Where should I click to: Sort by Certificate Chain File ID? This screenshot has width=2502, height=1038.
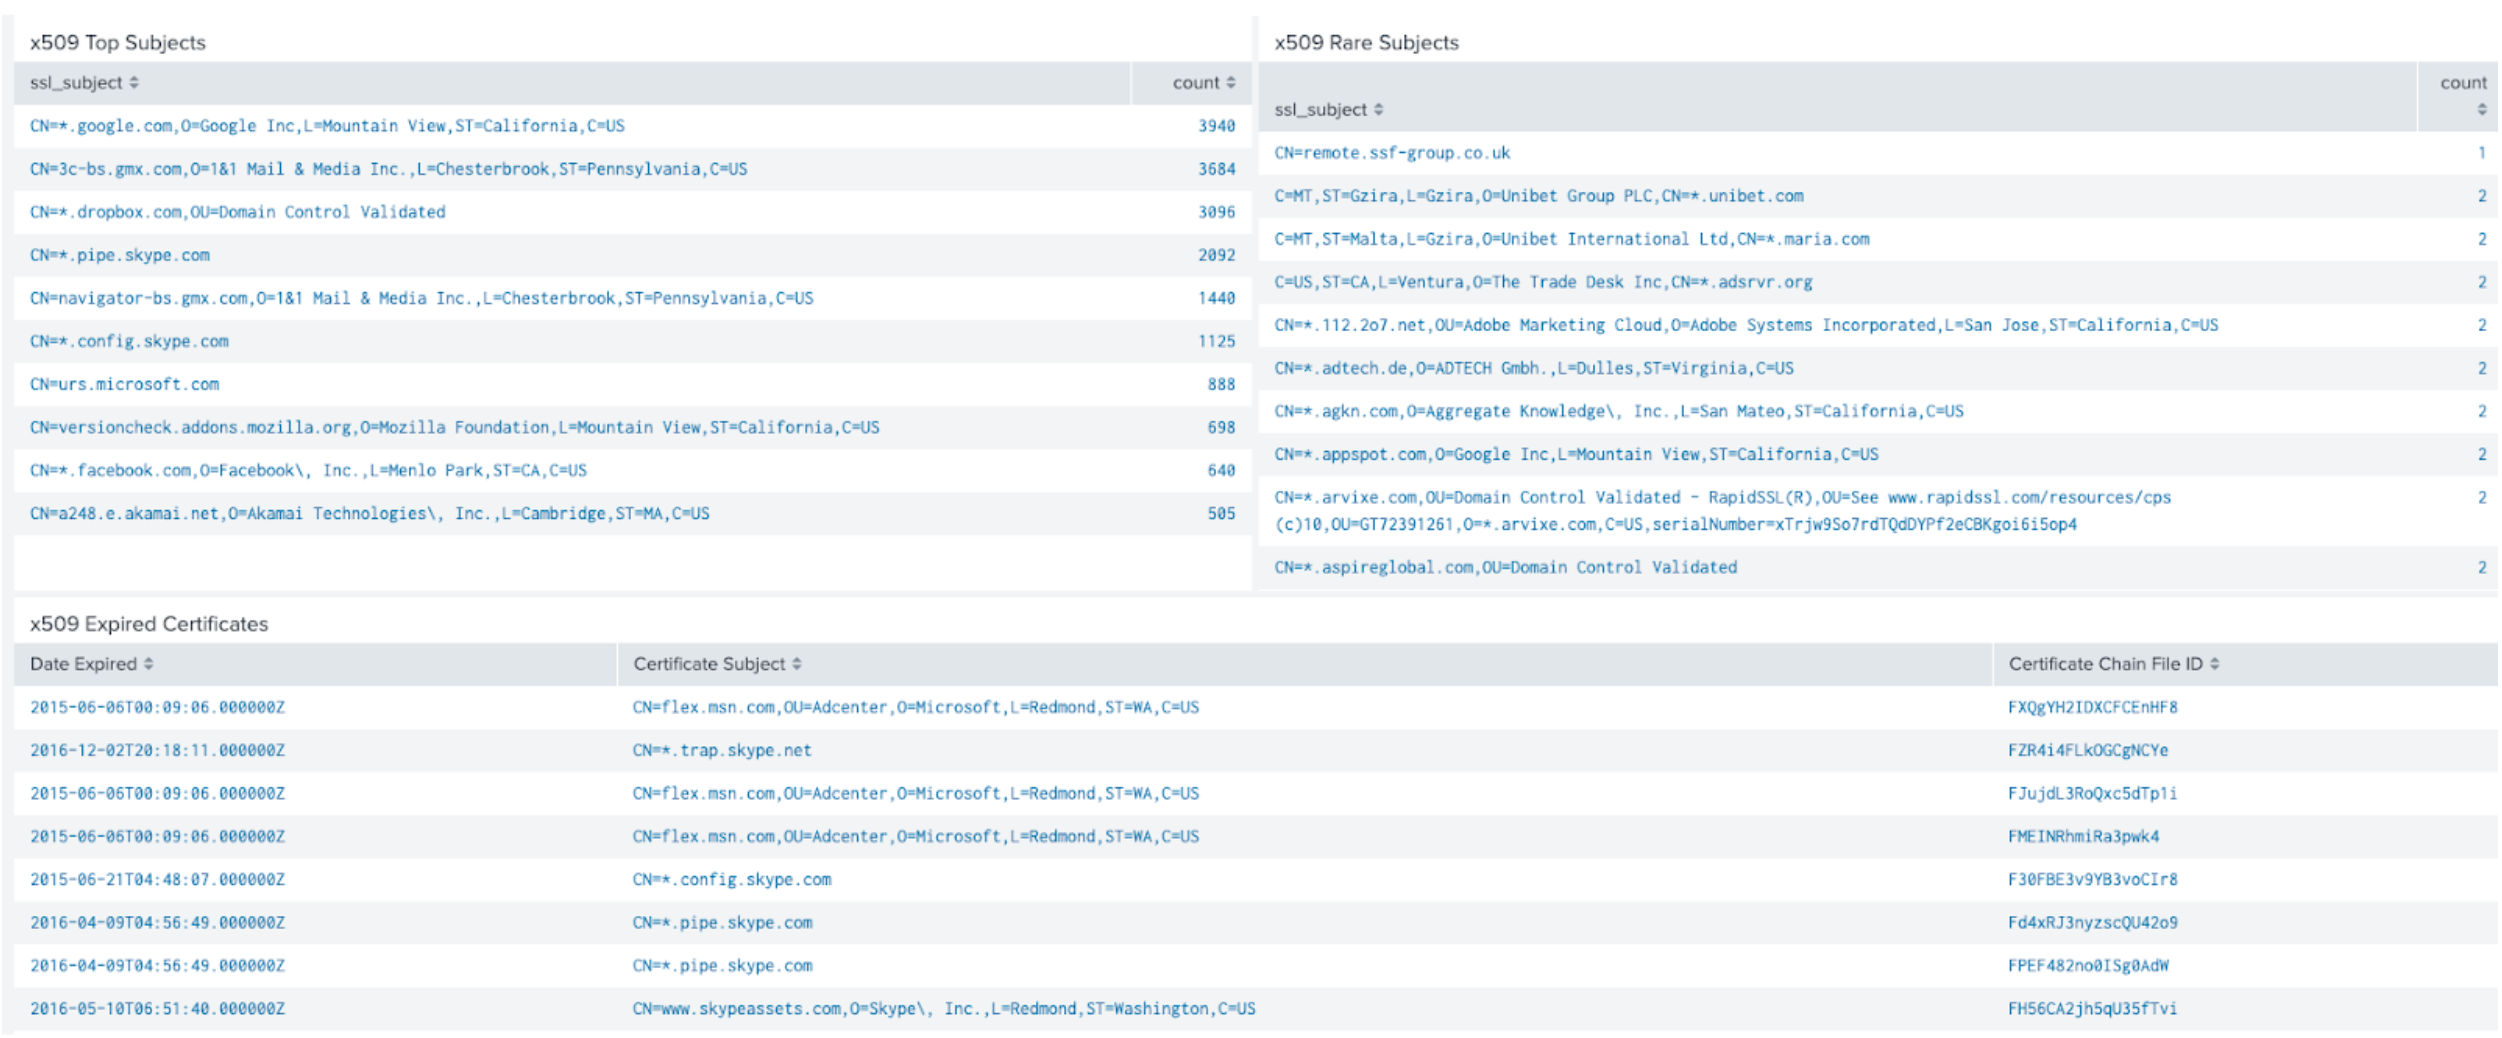2113,664
